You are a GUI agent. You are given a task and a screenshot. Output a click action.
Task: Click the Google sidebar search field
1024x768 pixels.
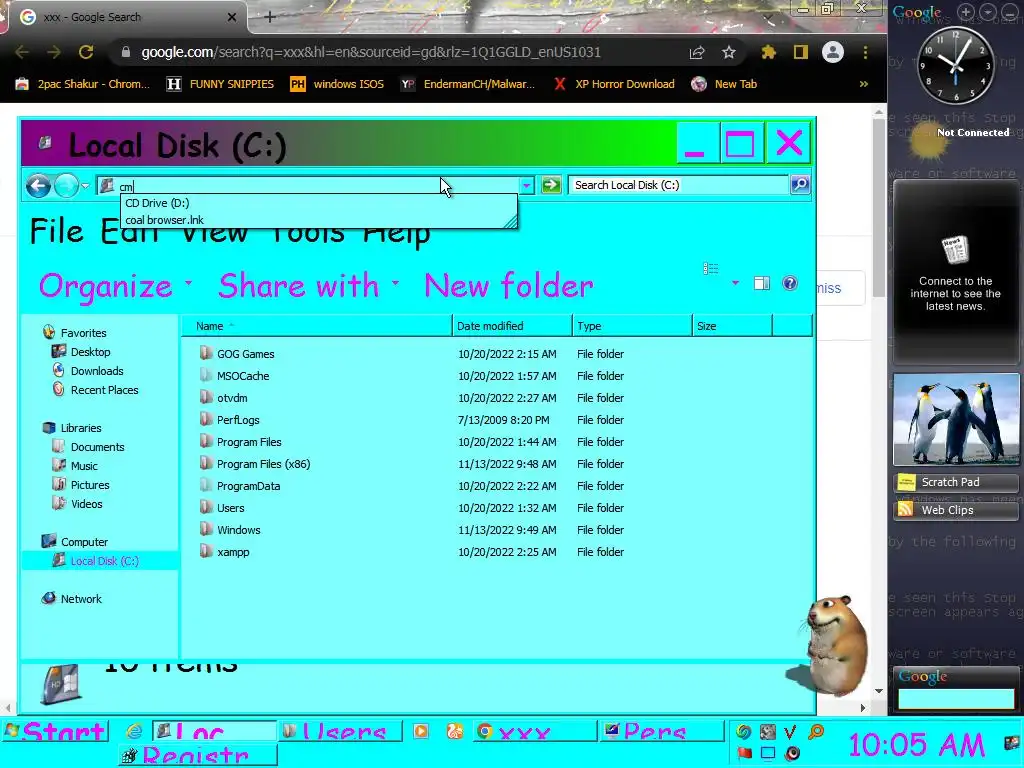[x=956, y=699]
